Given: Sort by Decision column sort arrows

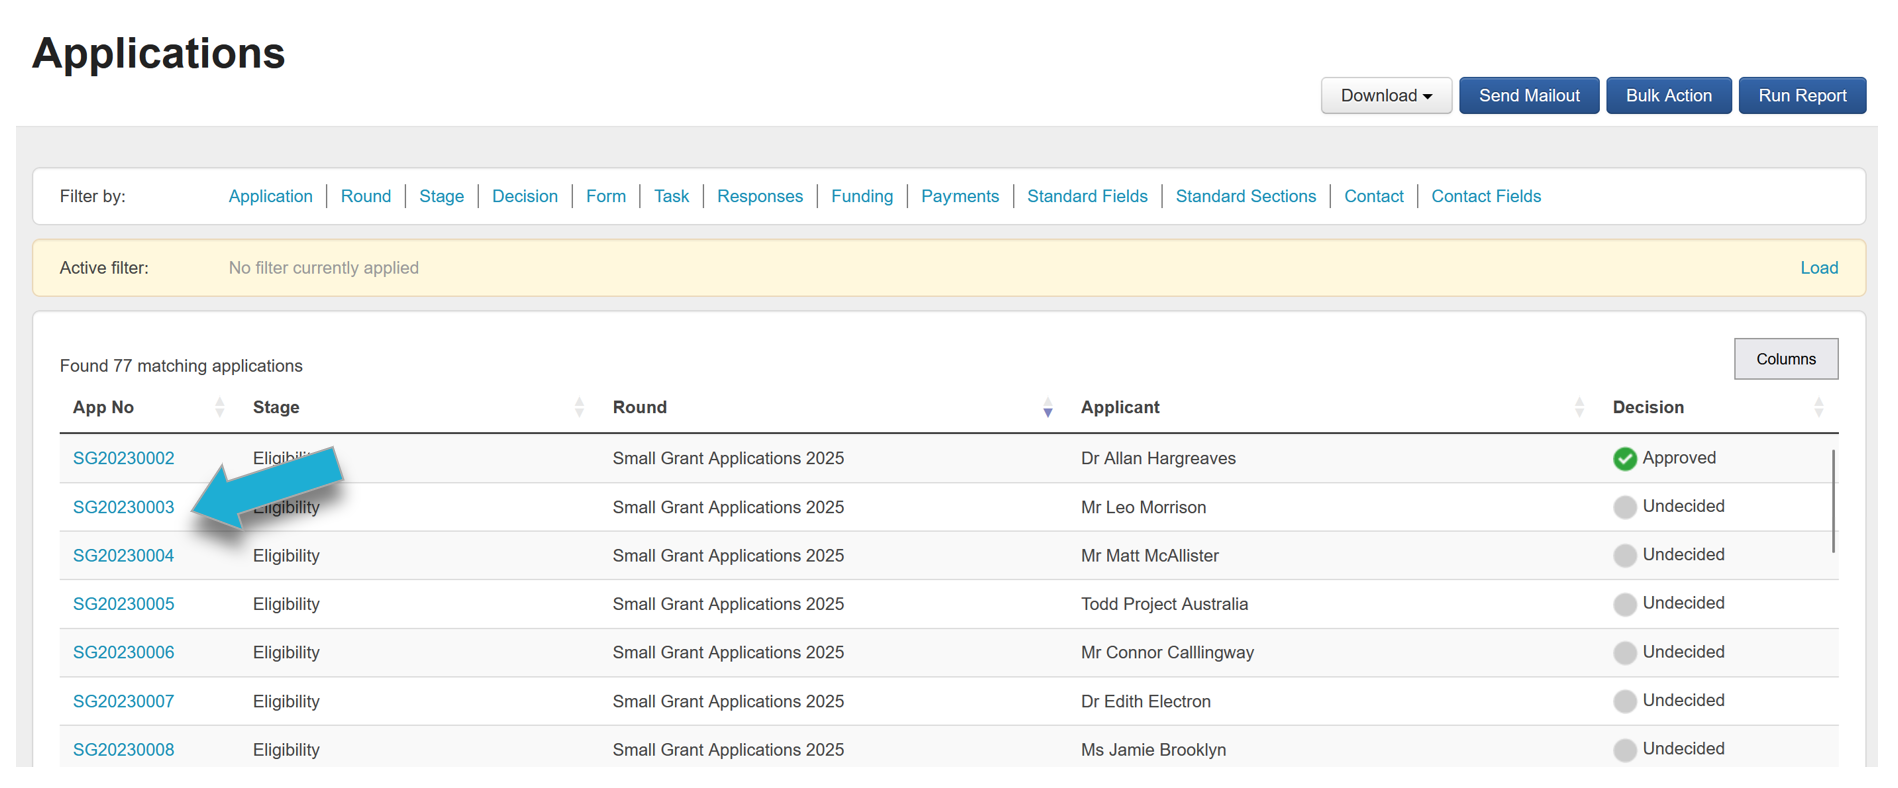Looking at the screenshot, I should click(x=1818, y=407).
